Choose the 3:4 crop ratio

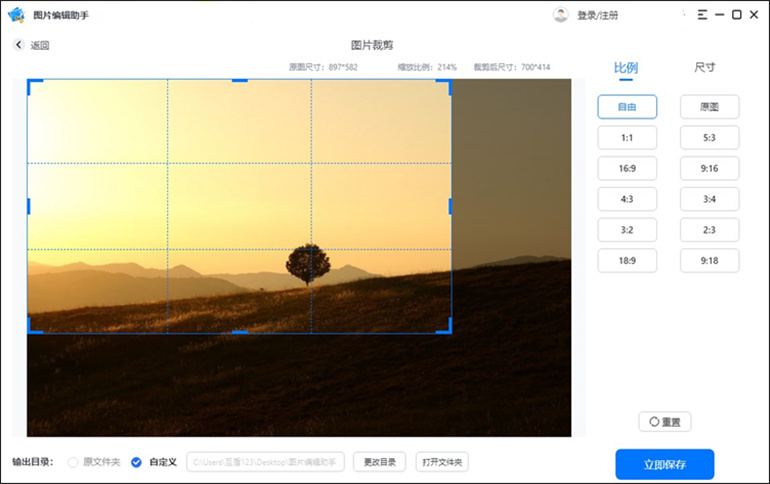pos(710,199)
